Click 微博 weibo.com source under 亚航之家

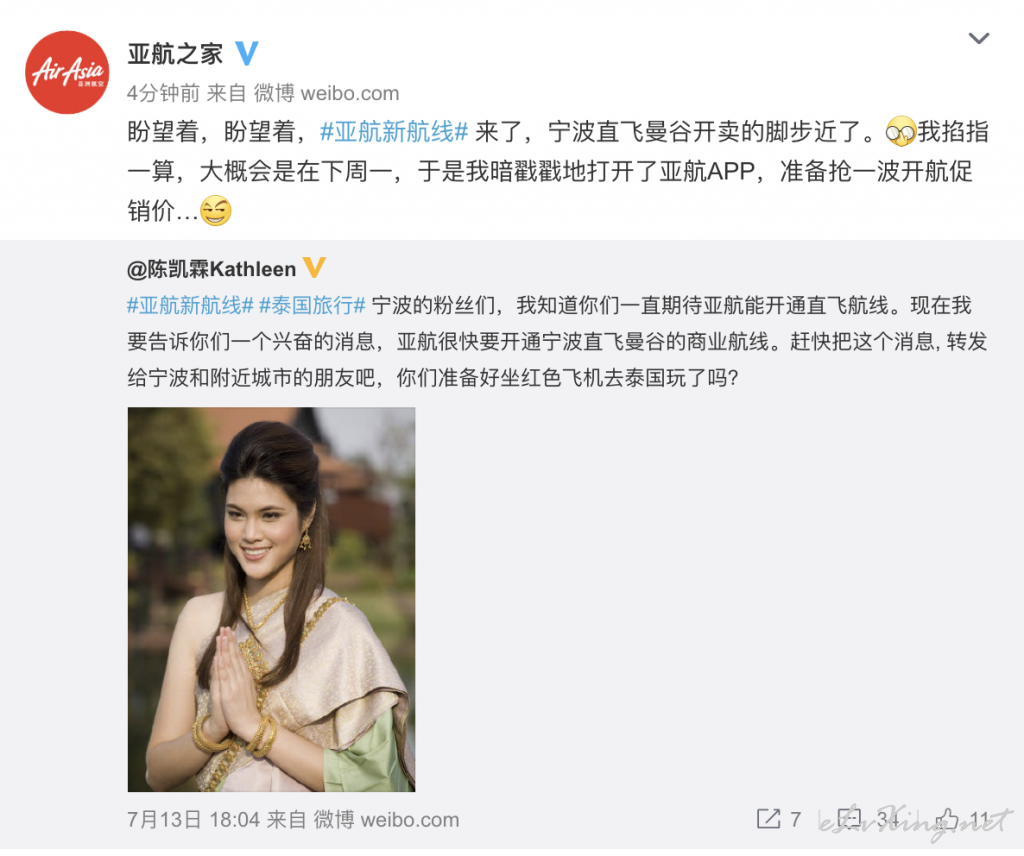point(326,93)
